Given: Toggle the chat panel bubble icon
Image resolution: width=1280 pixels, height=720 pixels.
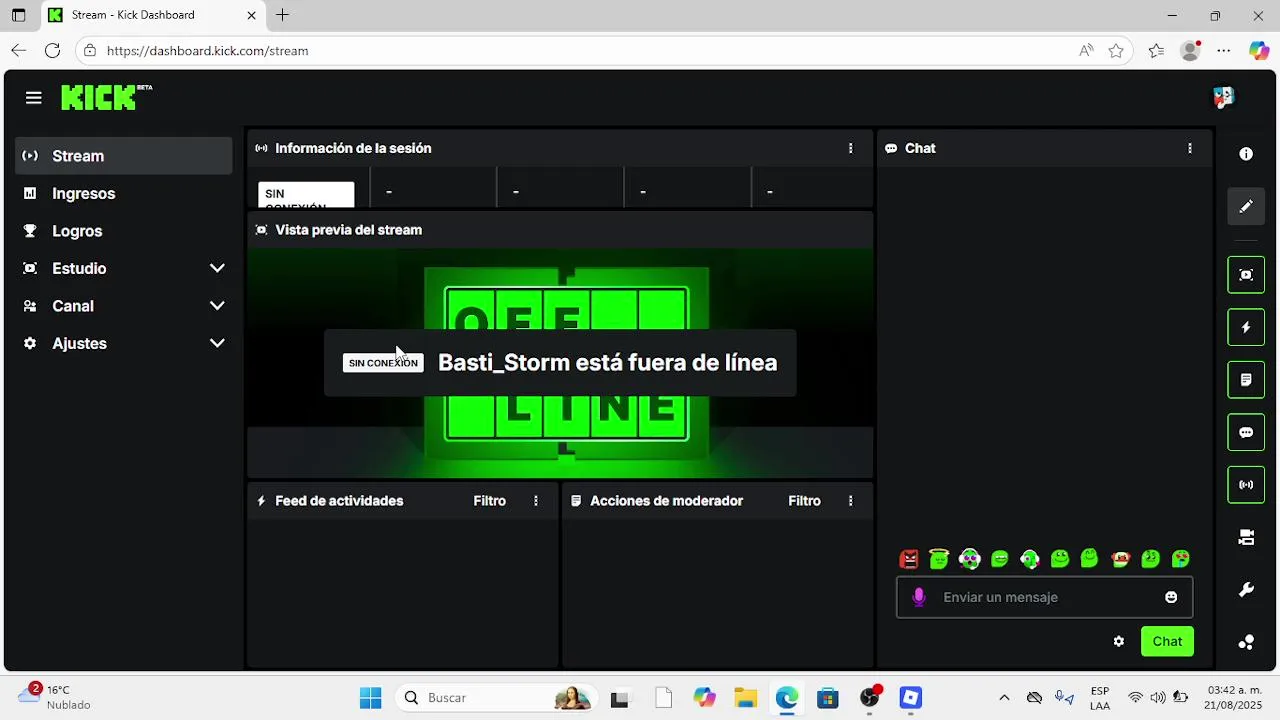Looking at the screenshot, I should [1246, 433].
